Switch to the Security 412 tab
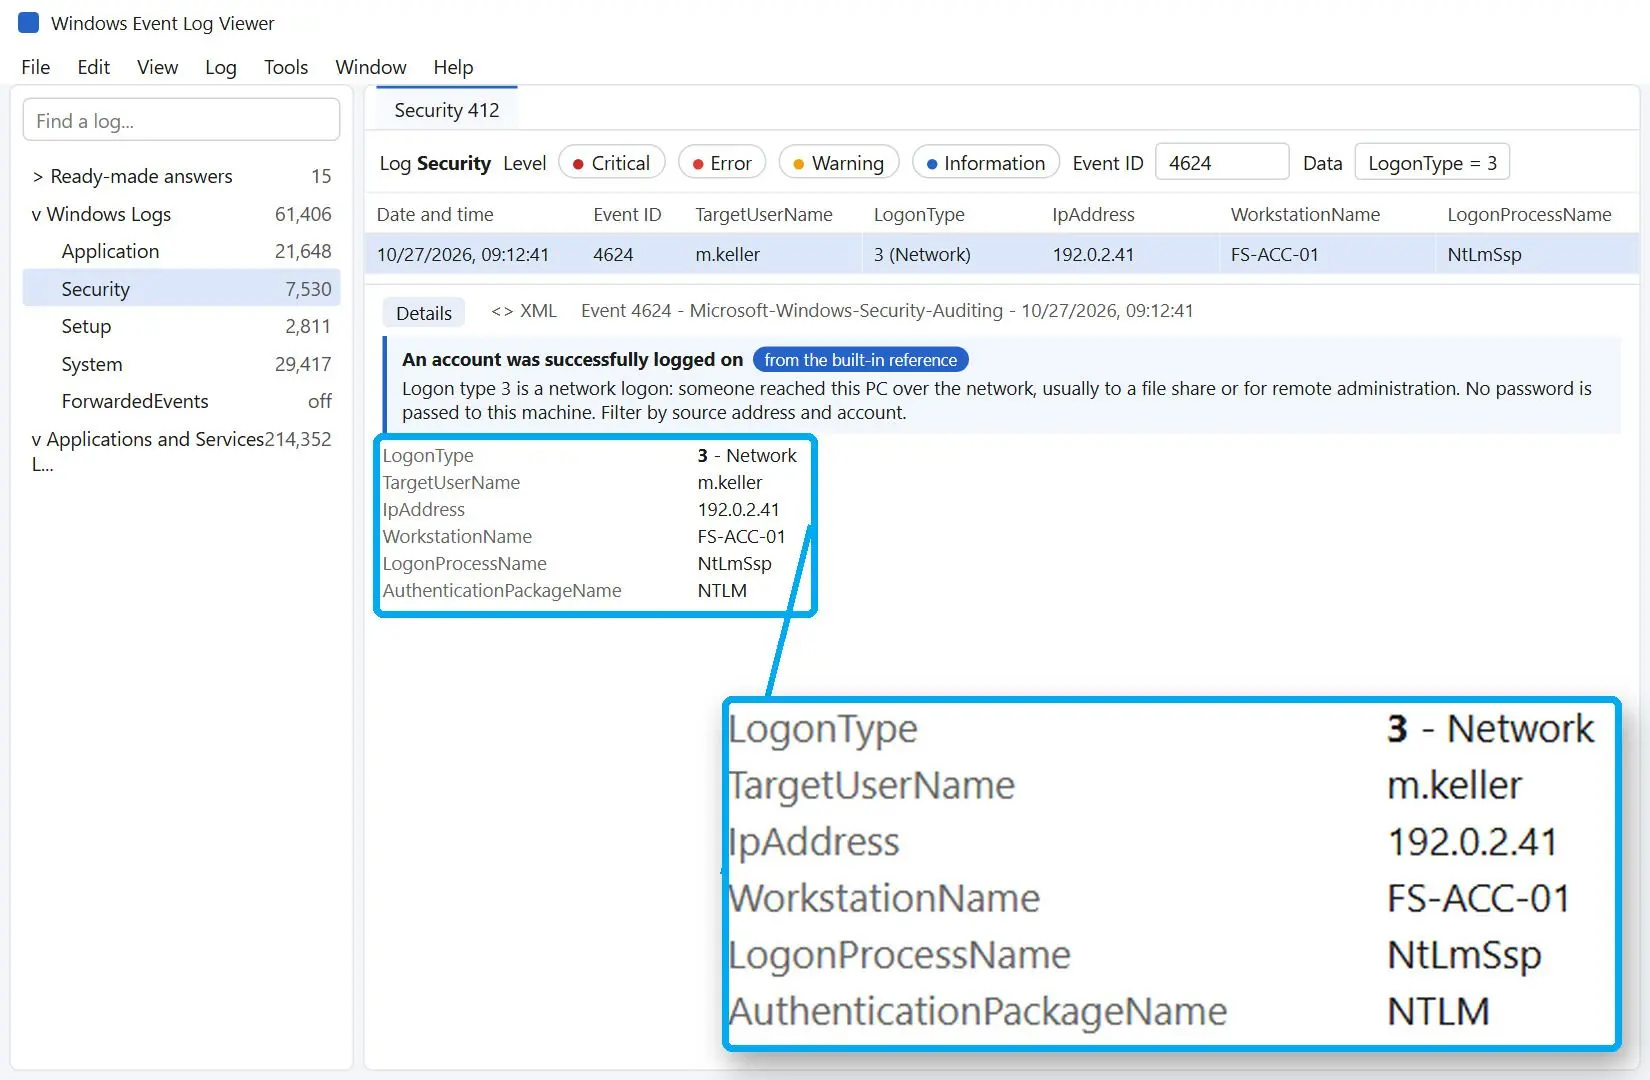1650x1080 pixels. (447, 110)
